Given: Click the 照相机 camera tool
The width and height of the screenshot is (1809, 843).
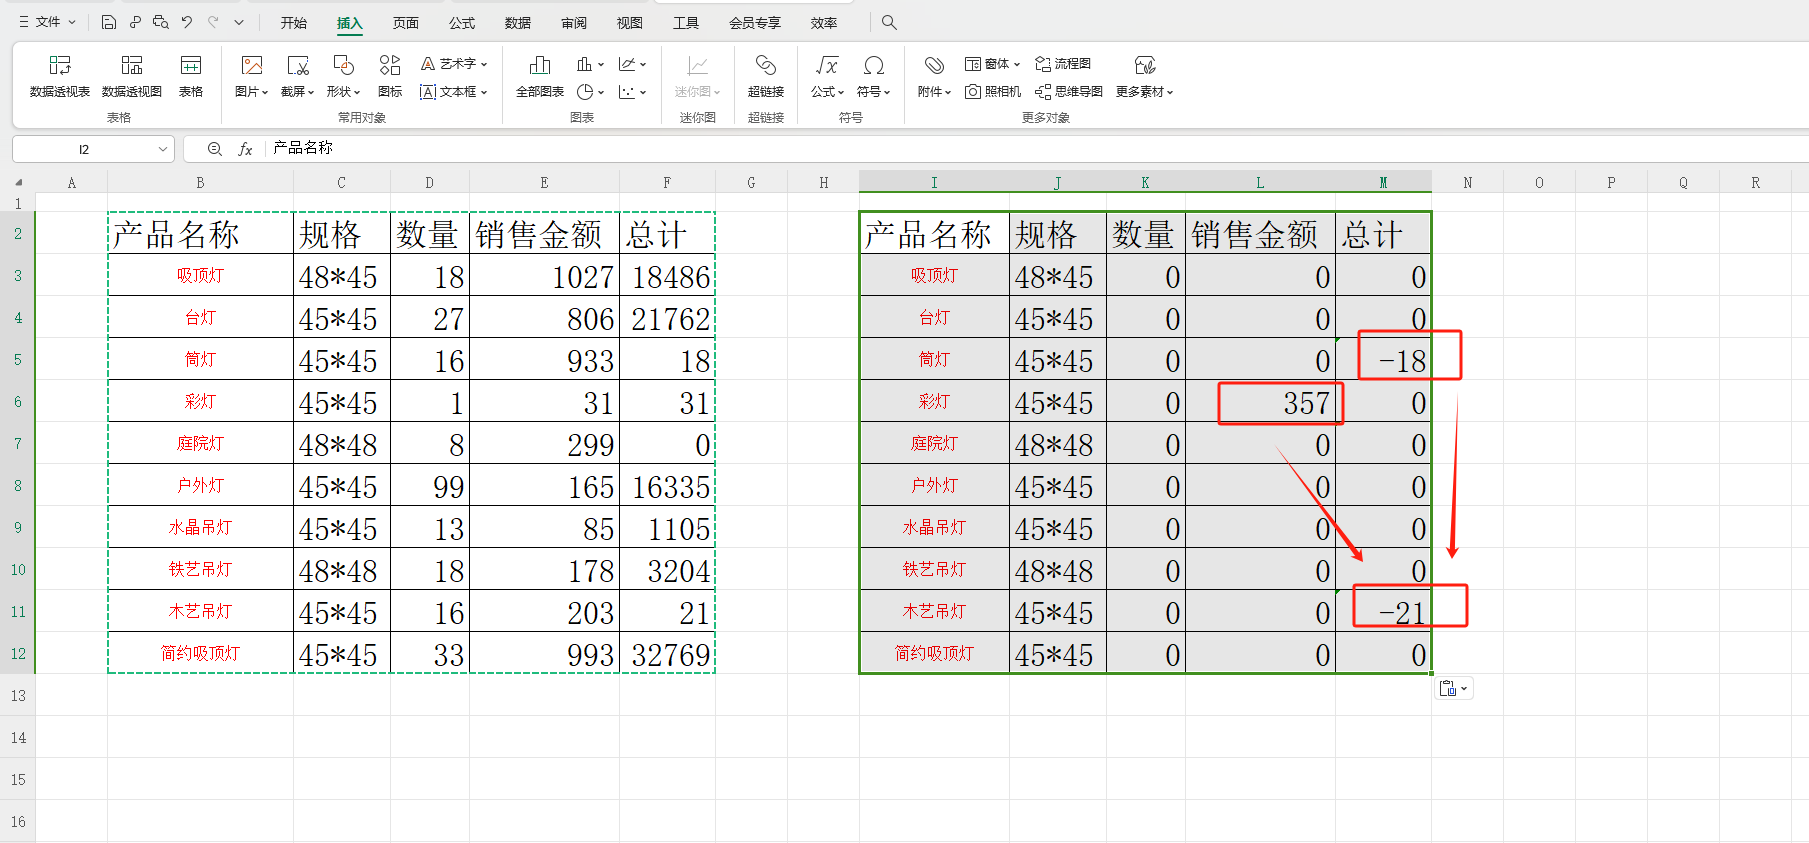Looking at the screenshot, I should (993, 92).
